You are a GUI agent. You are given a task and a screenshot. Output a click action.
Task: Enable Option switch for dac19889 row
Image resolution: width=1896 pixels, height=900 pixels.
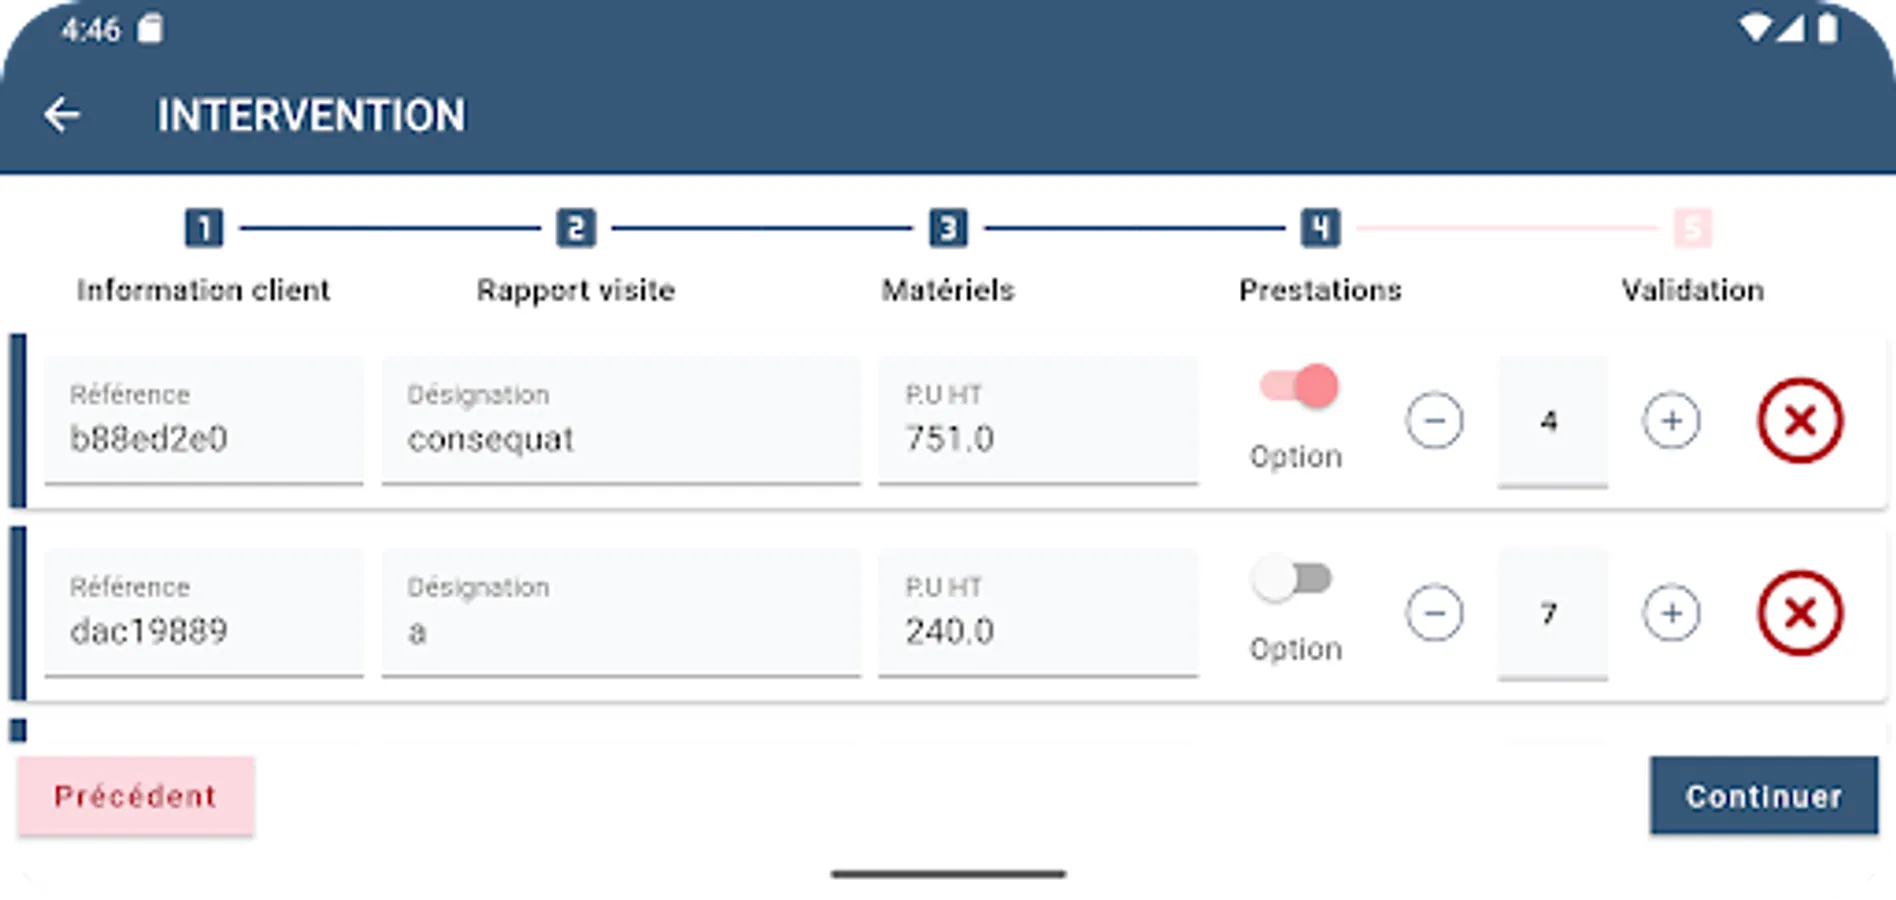click(x=1292, y=579)
